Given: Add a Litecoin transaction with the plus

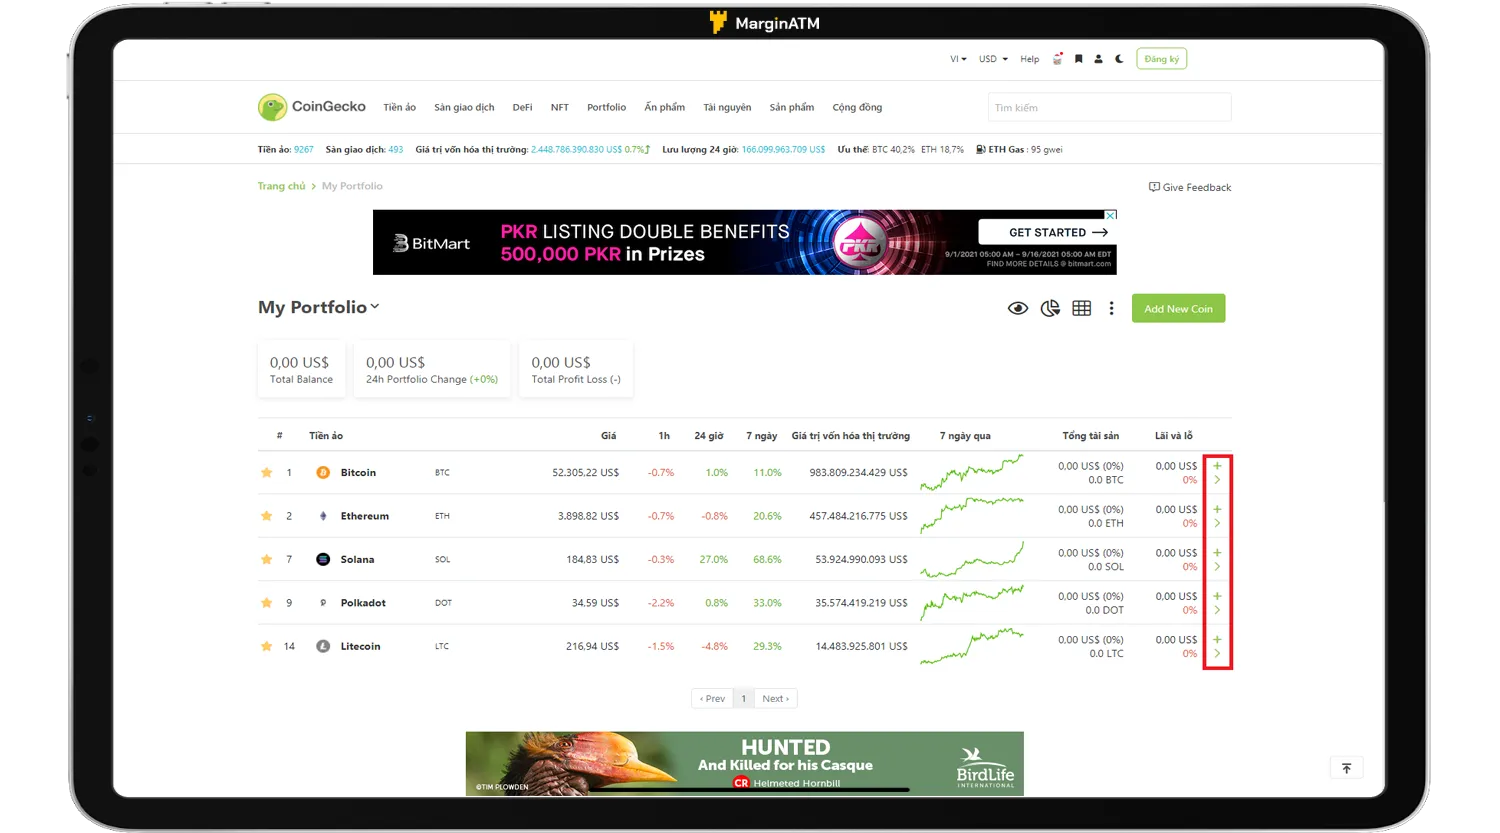Looking at the screenshot, I should tap(1217, 640).
